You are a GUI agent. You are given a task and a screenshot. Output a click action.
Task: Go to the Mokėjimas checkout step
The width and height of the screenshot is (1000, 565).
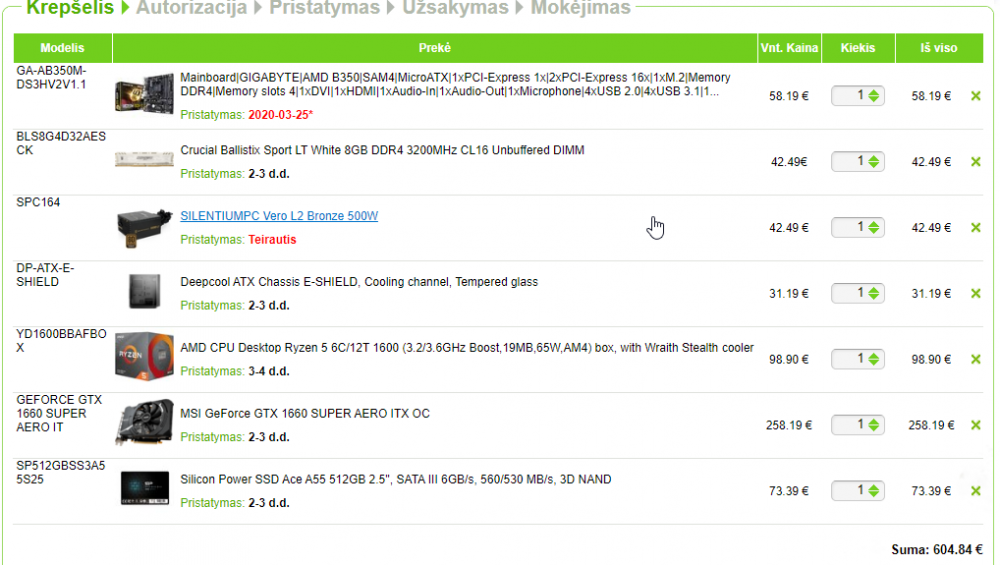580,8
